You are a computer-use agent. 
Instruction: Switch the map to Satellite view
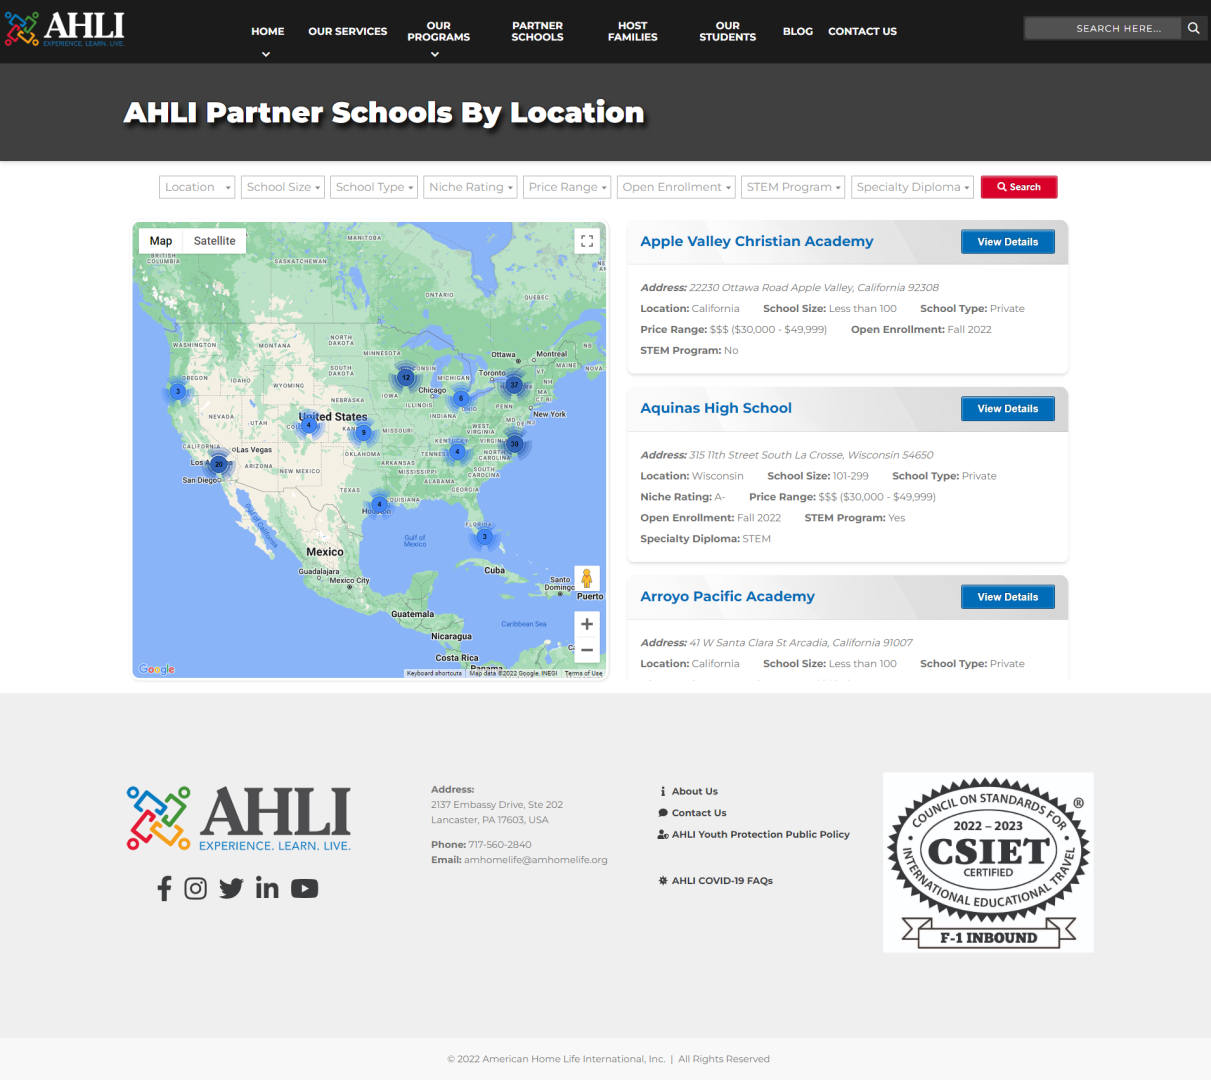[215, 241]
